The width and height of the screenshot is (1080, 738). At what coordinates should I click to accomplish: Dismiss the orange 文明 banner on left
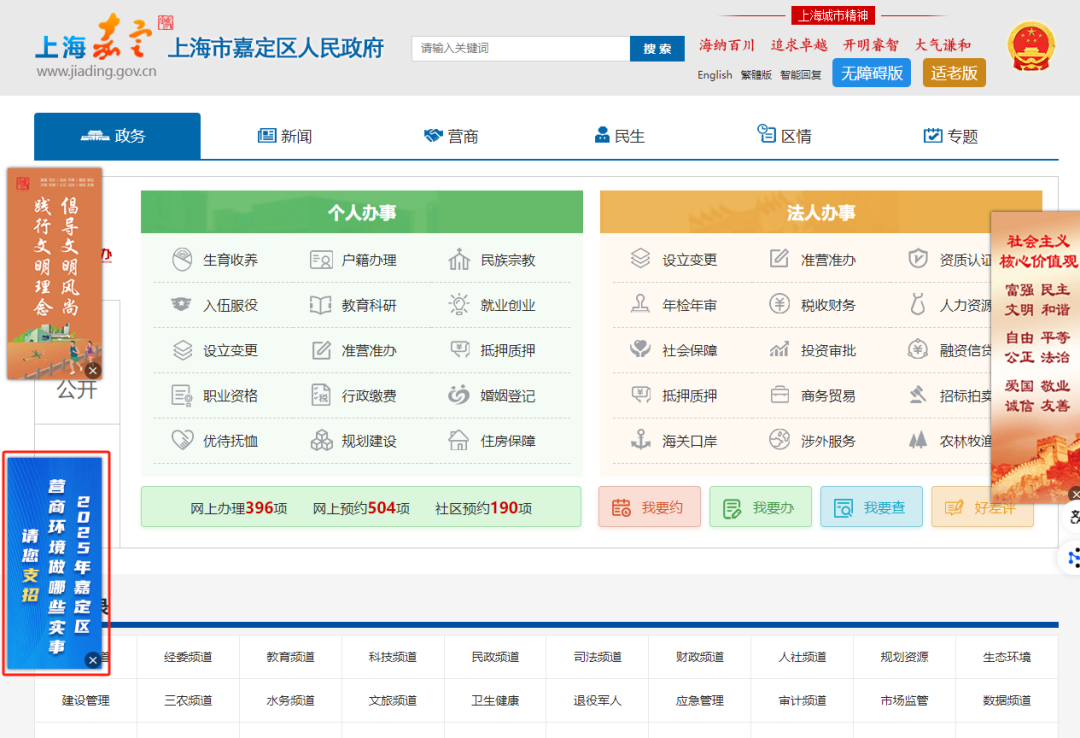click(x=93, y=370)
